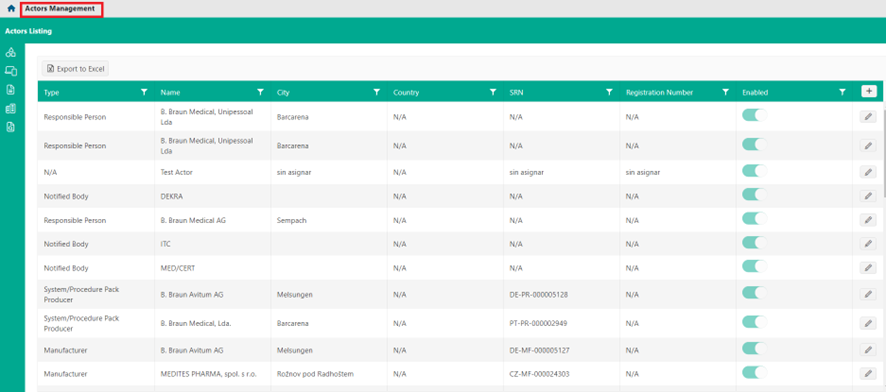Edit the Test Actor row
The height and width of the screenshot is (392, 886).
868,172
